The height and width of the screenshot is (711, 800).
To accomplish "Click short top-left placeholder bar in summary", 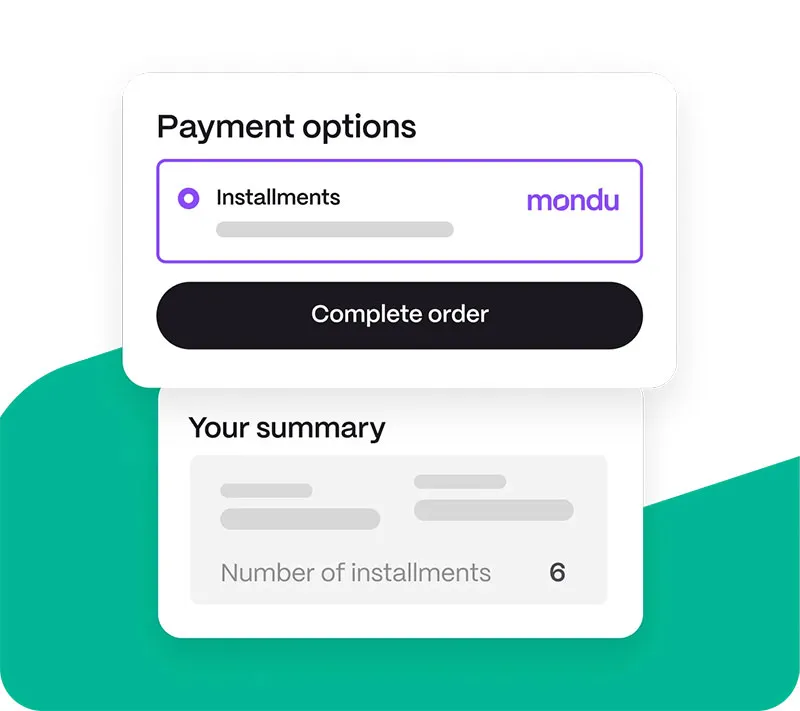I will [266, 490].
